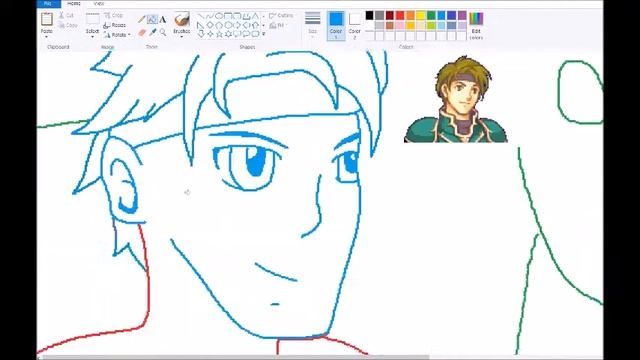Select the Color picker eyedropper tool
The image size is (640, 360).
152,32
